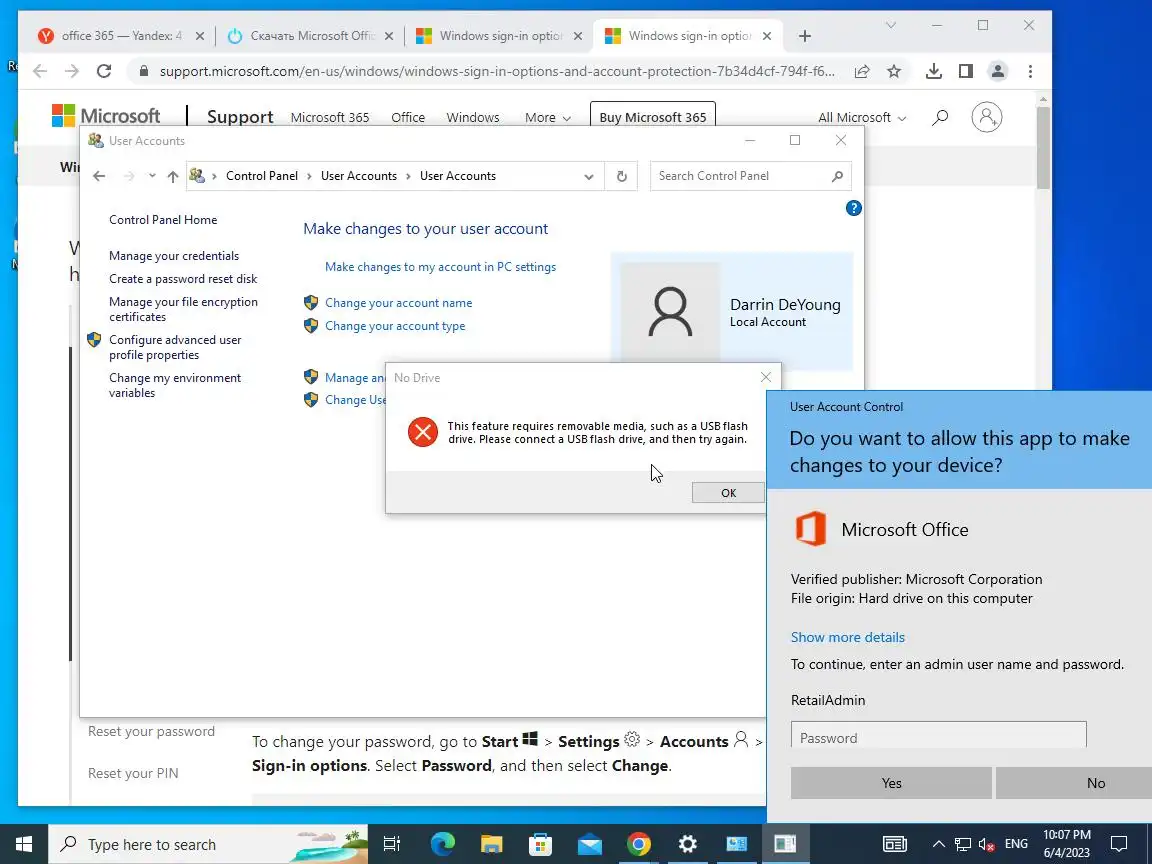
Task: Open Manage your credentials
Action: [x=174, y=256]
